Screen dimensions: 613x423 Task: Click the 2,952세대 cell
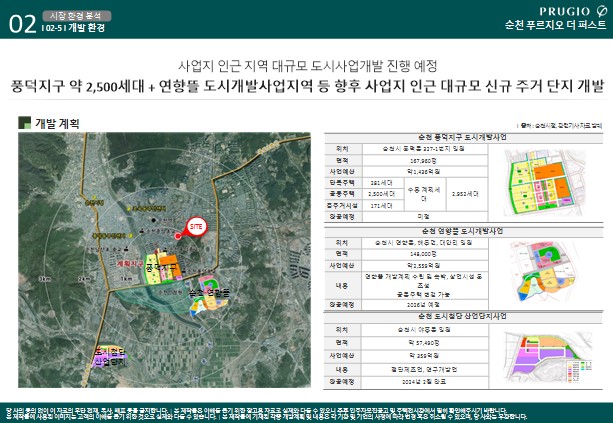click(x=466, y=194)
